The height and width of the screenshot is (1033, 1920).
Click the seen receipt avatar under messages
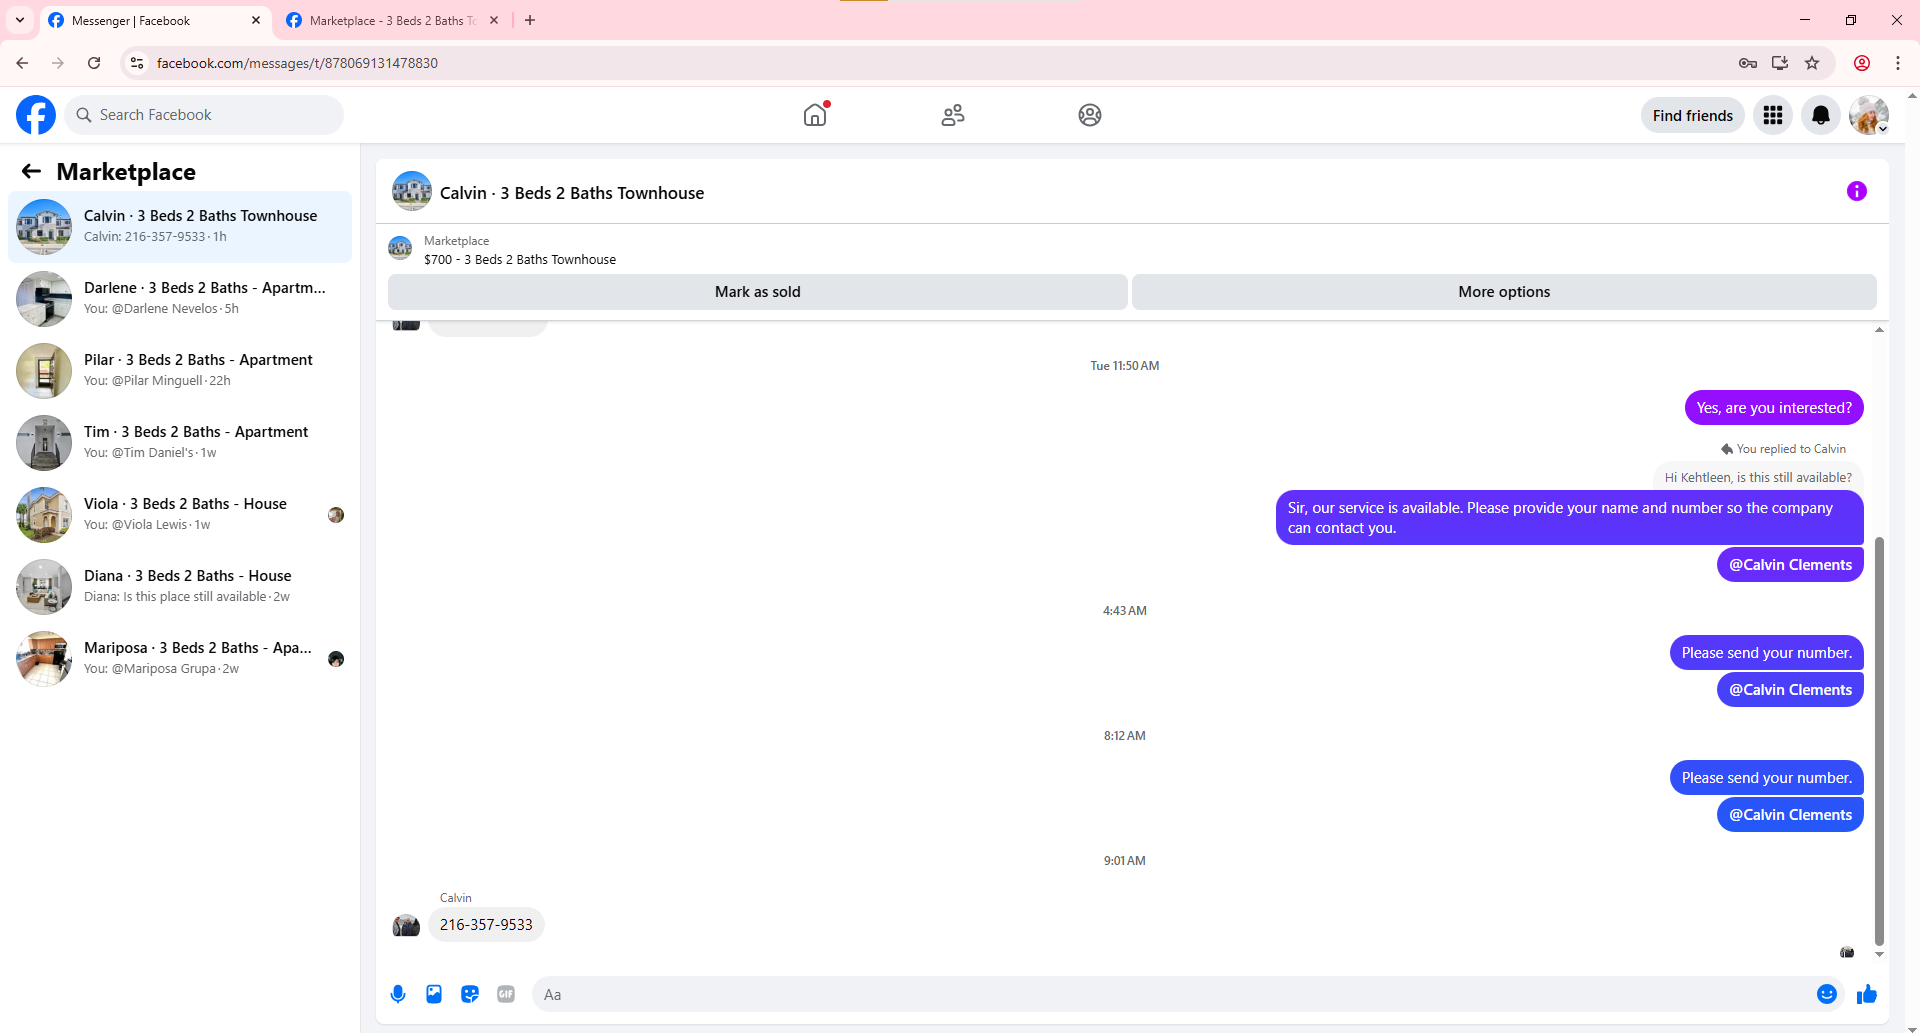point(1847,952)
